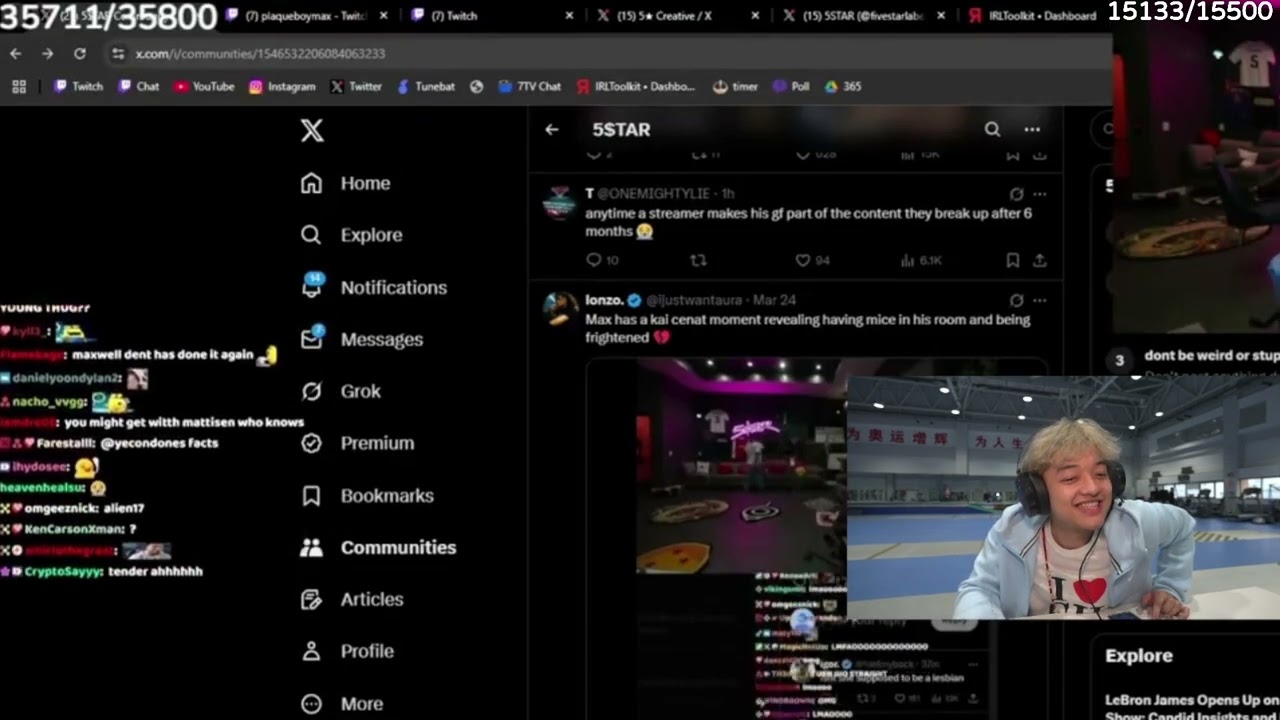This screenshot has height=720, width=1280.
Task: Open Premium in the X sidebar
Action: click(357, 443)
